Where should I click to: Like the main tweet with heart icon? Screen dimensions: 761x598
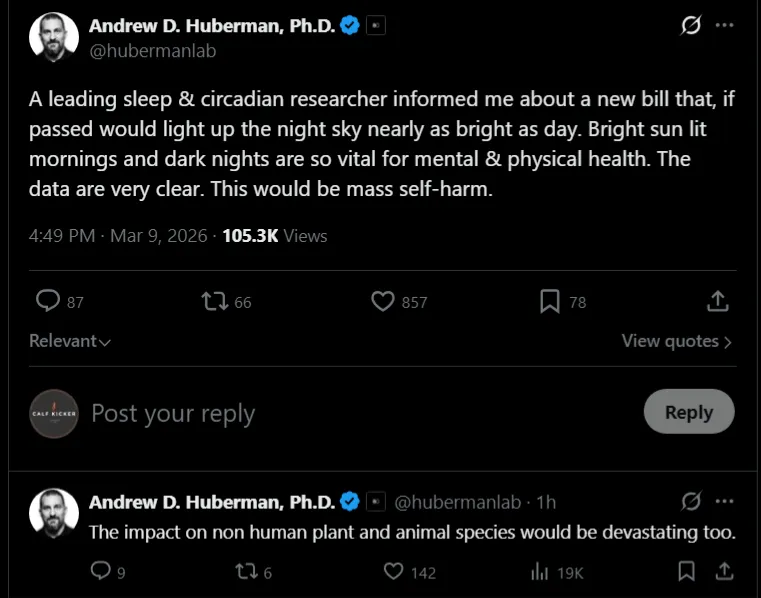click(382, 301)
